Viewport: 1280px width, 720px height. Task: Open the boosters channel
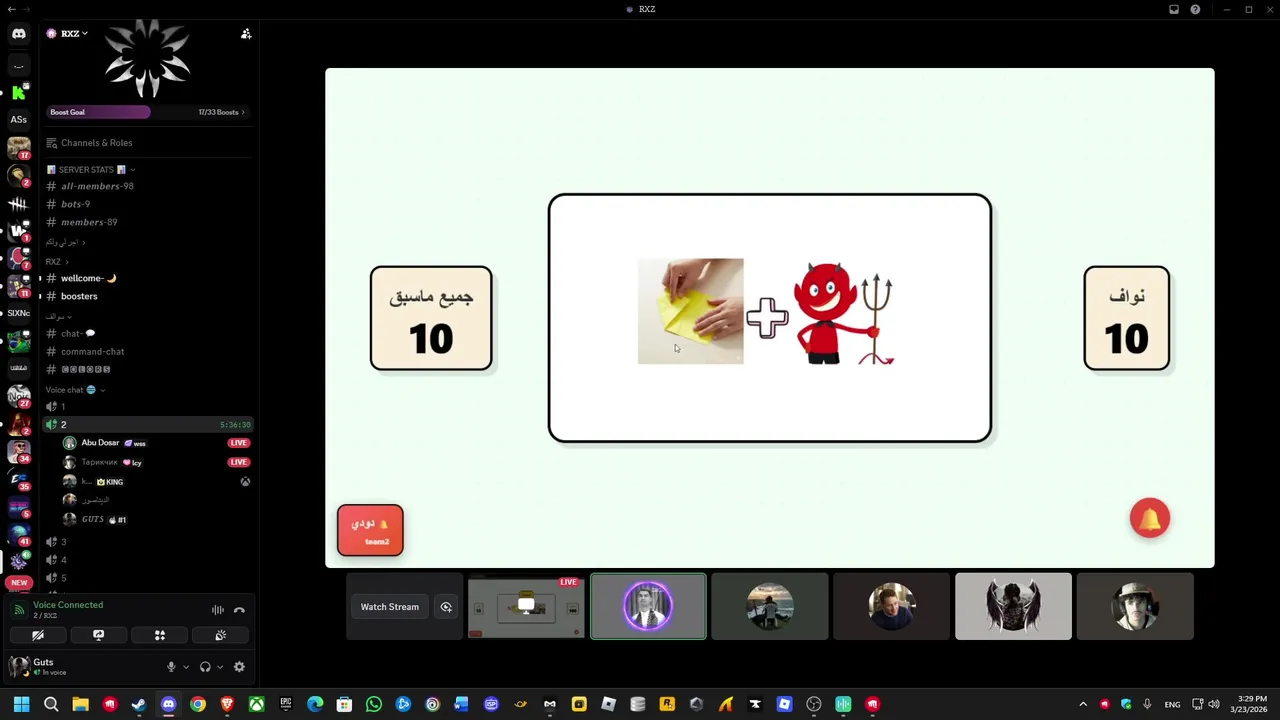tap(147, 296)
